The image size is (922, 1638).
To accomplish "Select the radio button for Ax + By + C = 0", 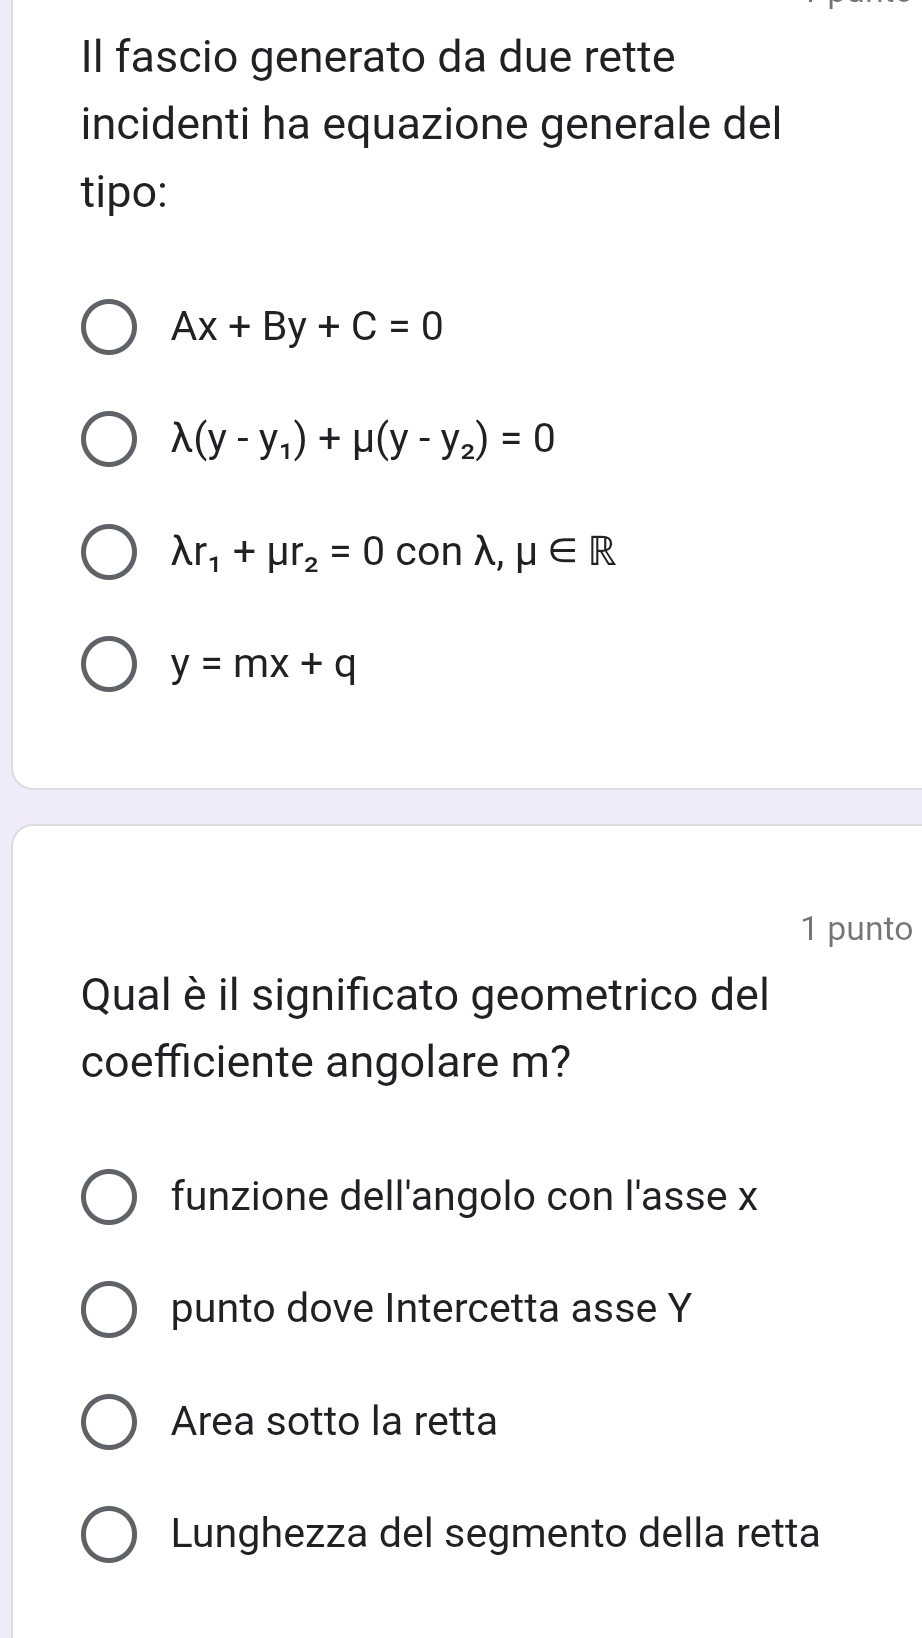I will click(x=109, y=327).
